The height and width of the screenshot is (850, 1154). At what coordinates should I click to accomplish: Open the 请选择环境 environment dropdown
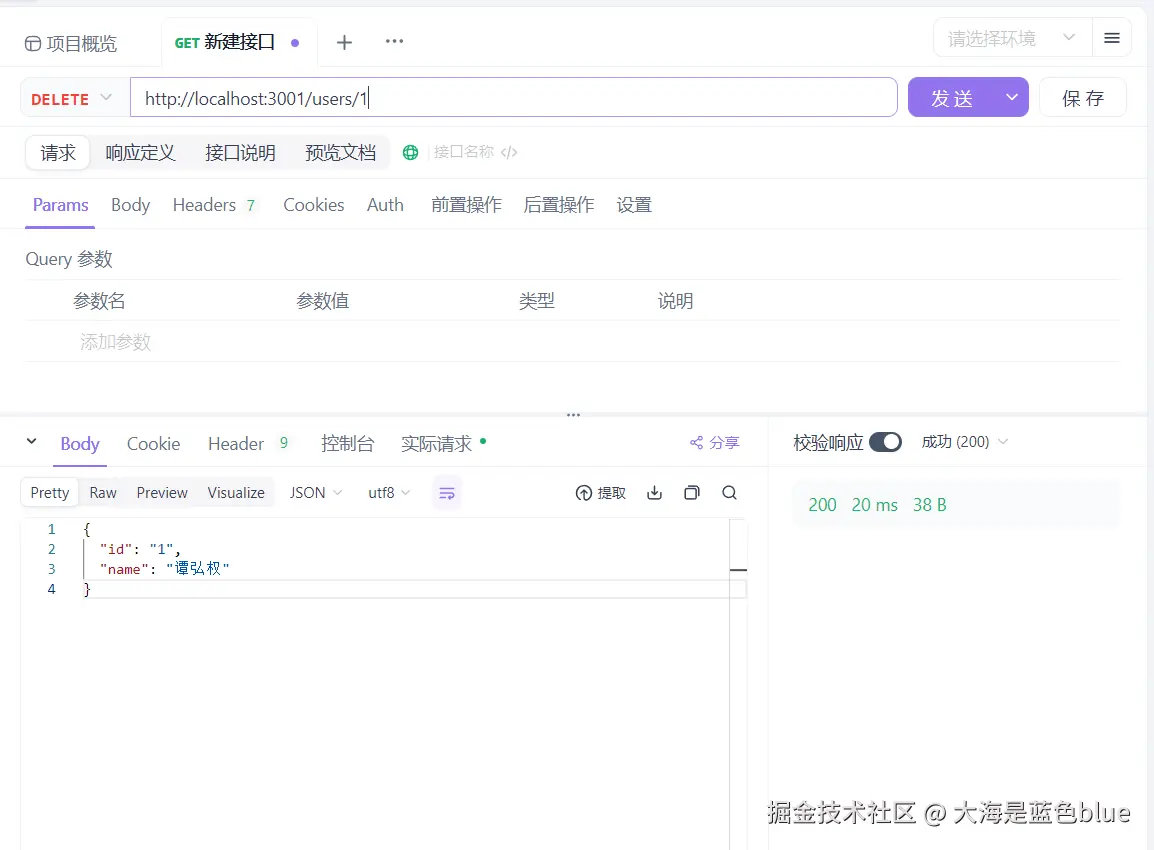coord(1011,38)
